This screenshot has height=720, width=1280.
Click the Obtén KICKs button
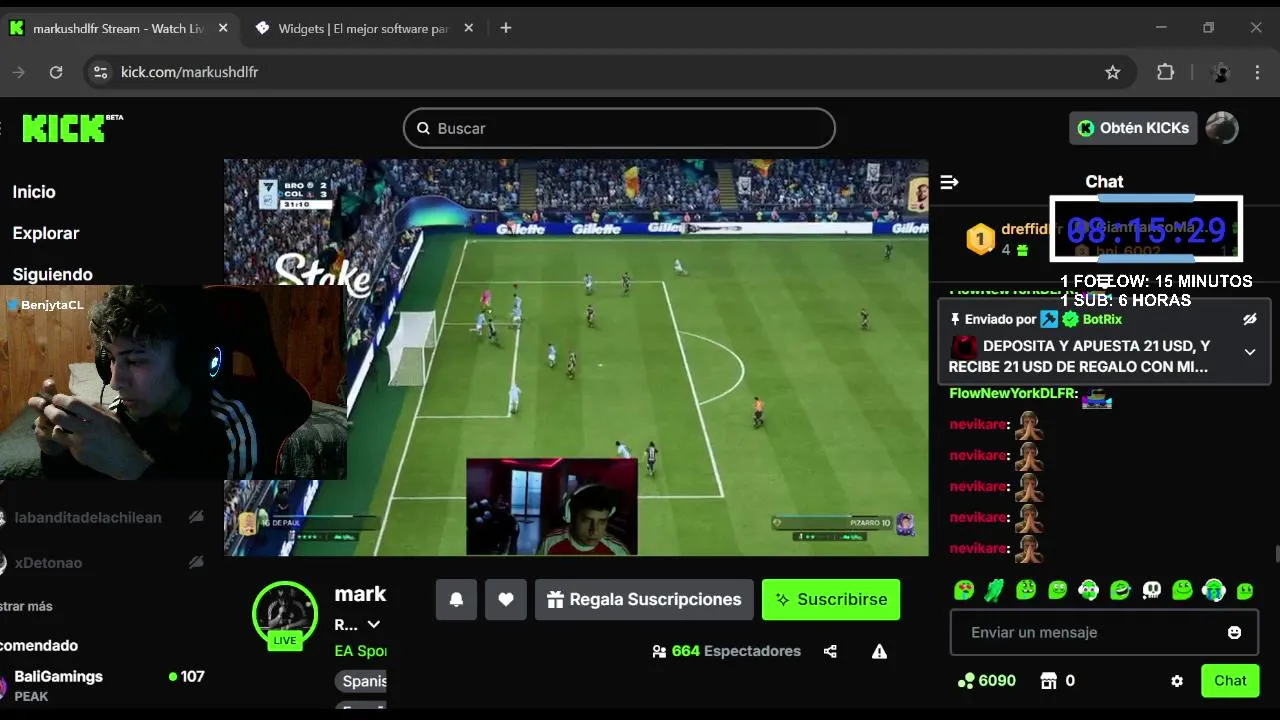(1133, 128)
